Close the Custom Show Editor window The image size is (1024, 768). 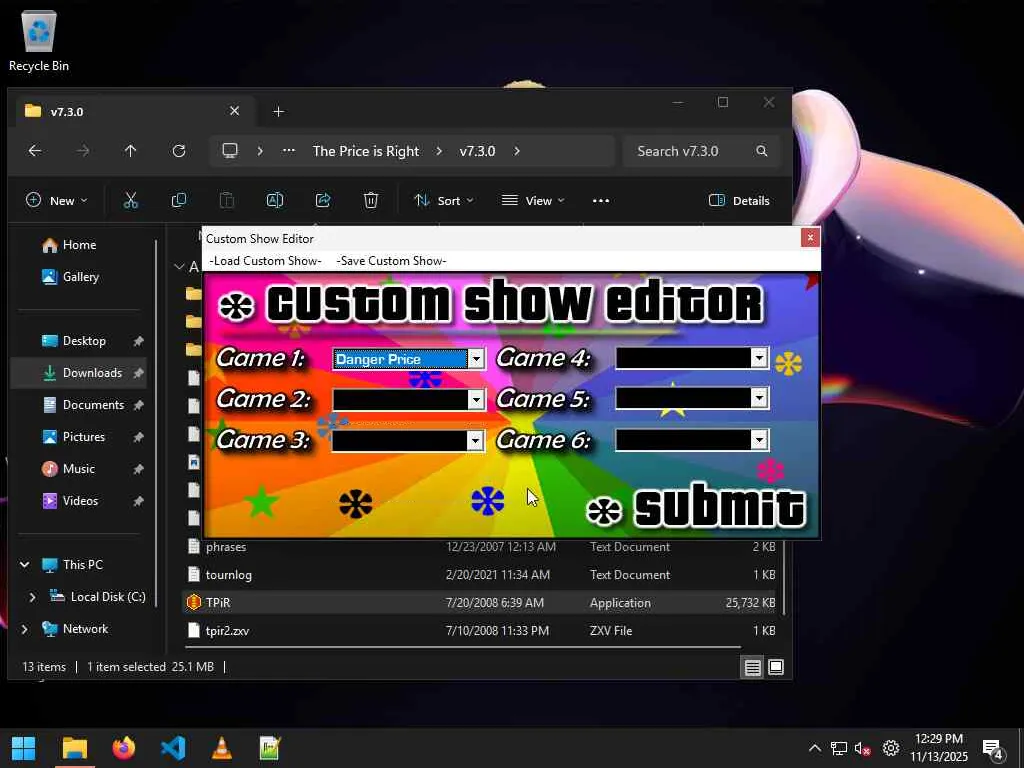coord(810,238)
